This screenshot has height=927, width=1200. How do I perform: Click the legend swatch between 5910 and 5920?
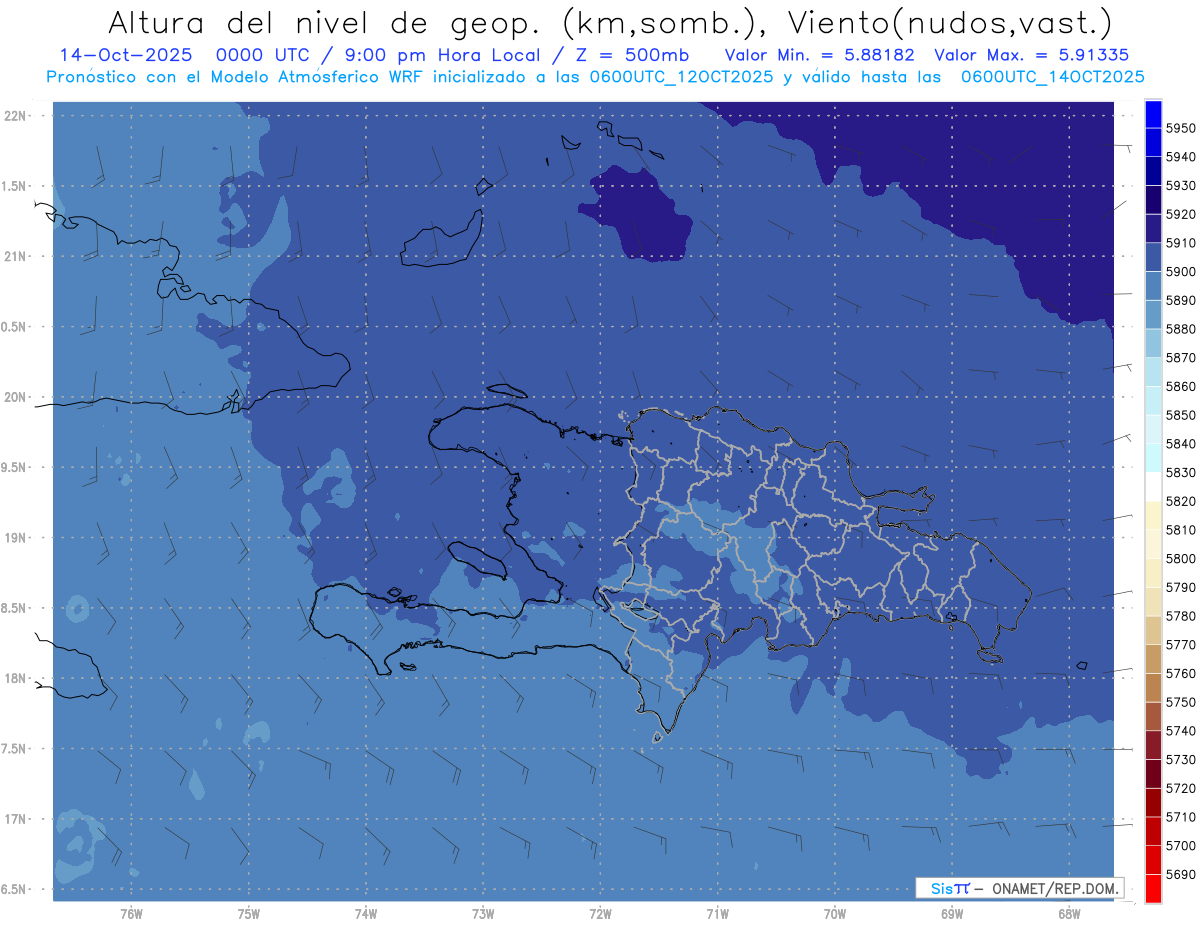coord(1153,228)
